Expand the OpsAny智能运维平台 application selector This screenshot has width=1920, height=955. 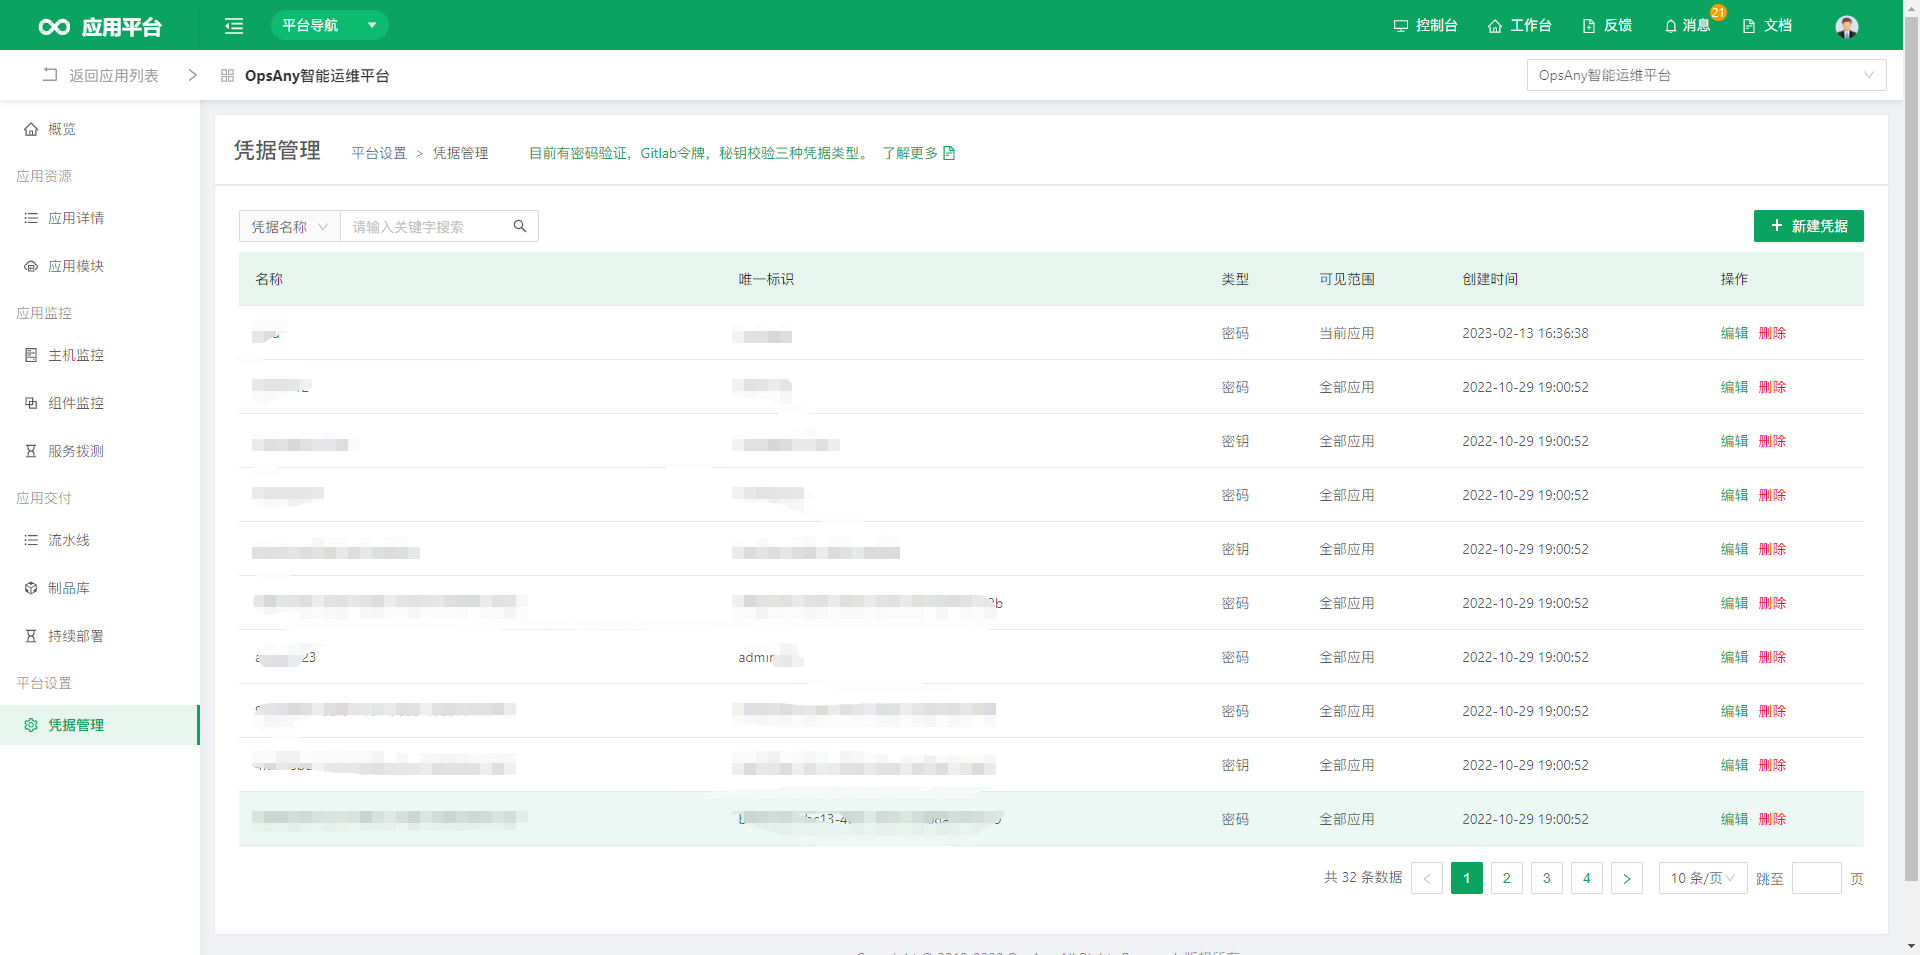[1706, 75]
